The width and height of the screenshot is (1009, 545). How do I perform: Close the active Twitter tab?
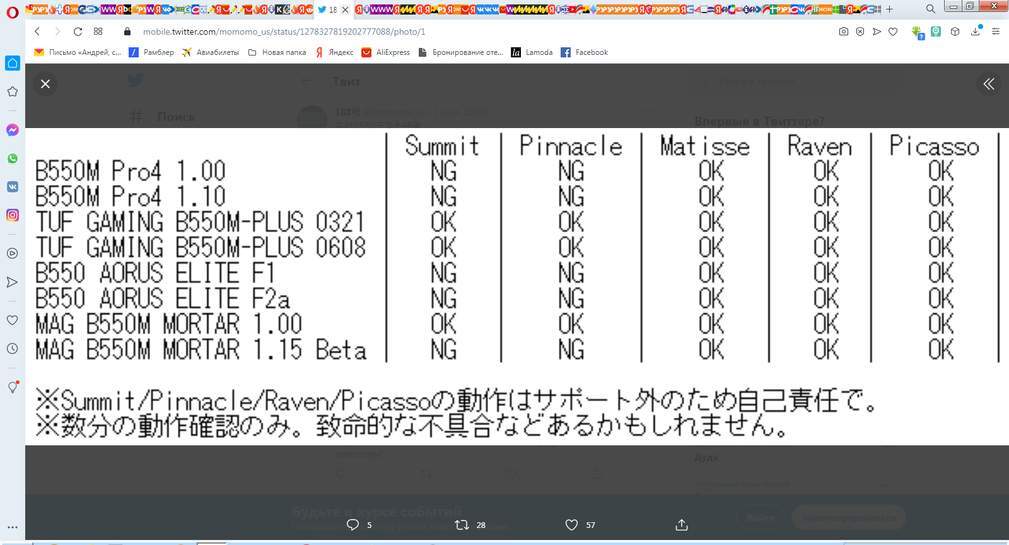click(x=345, y=10)
